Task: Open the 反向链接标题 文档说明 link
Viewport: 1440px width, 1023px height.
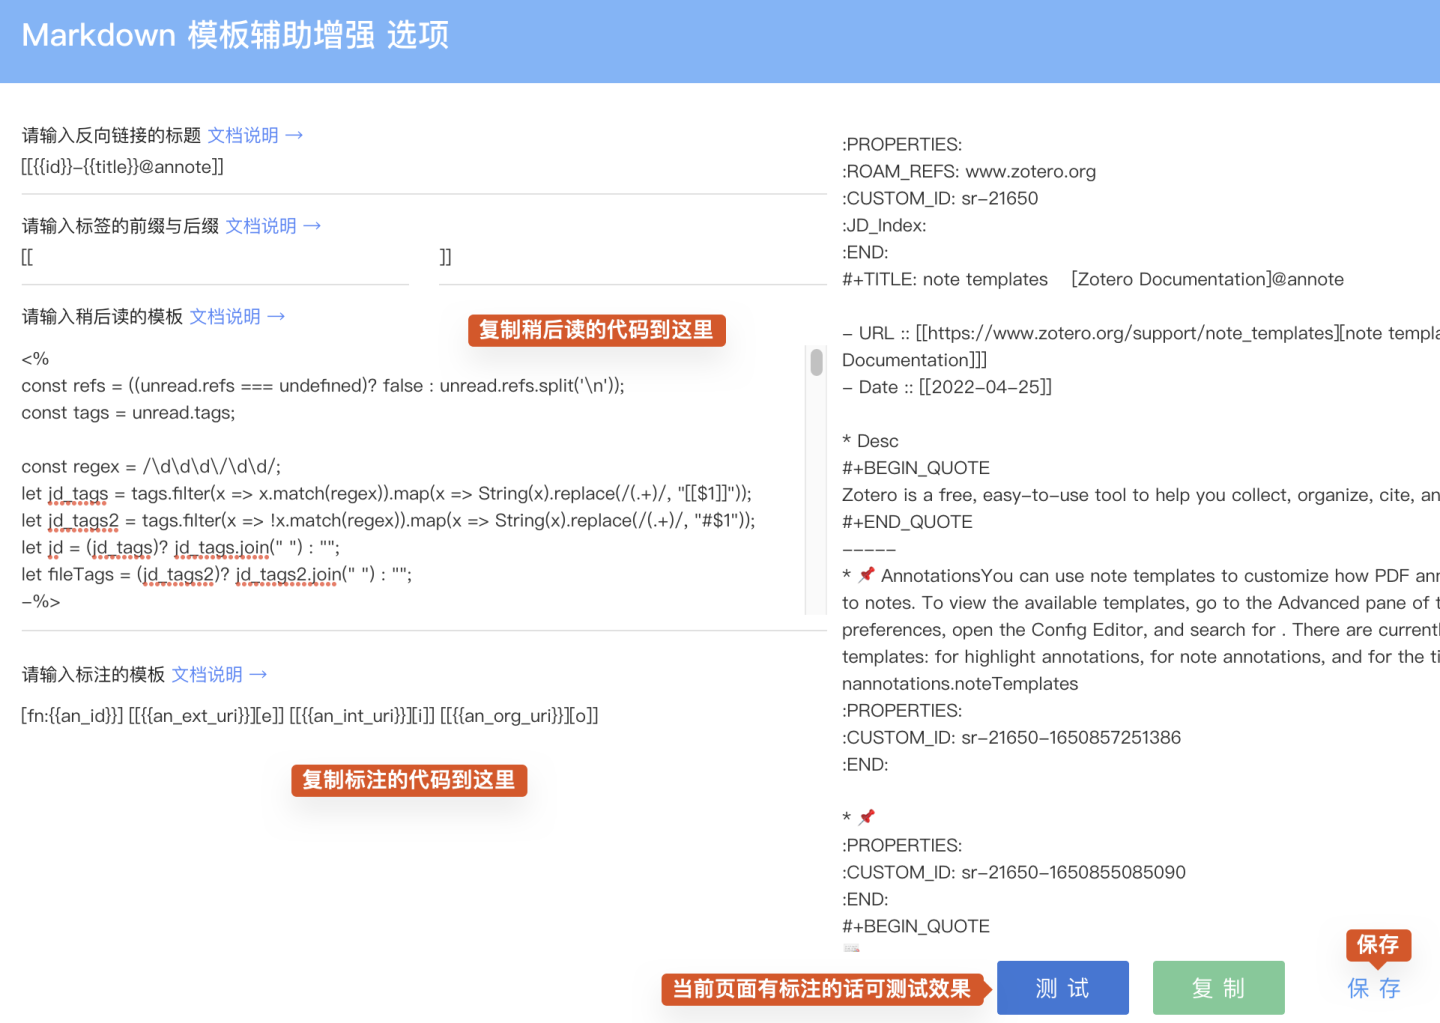Action: (243, 135)
